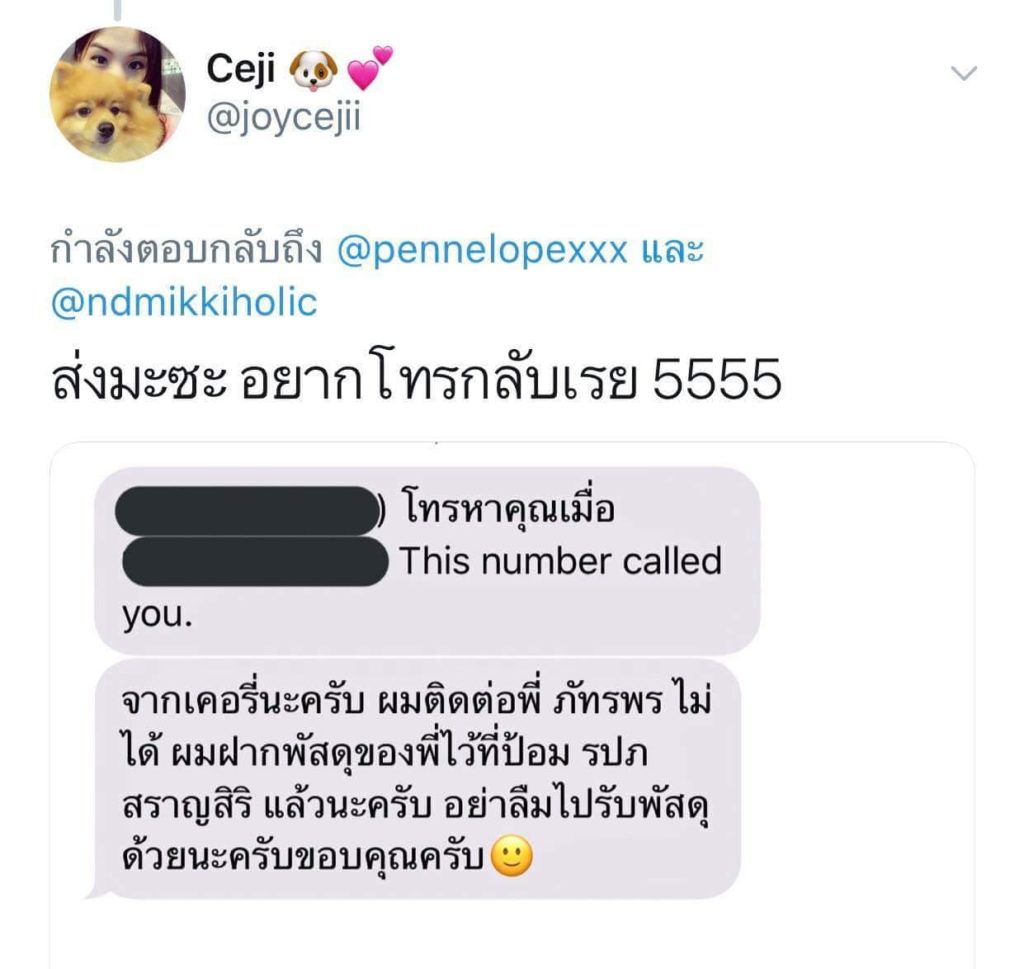Click the กำลังตอบกลับถึง replying label
Screen dimensions: 1024x969
pyautogui.click(x=187, y=250)
